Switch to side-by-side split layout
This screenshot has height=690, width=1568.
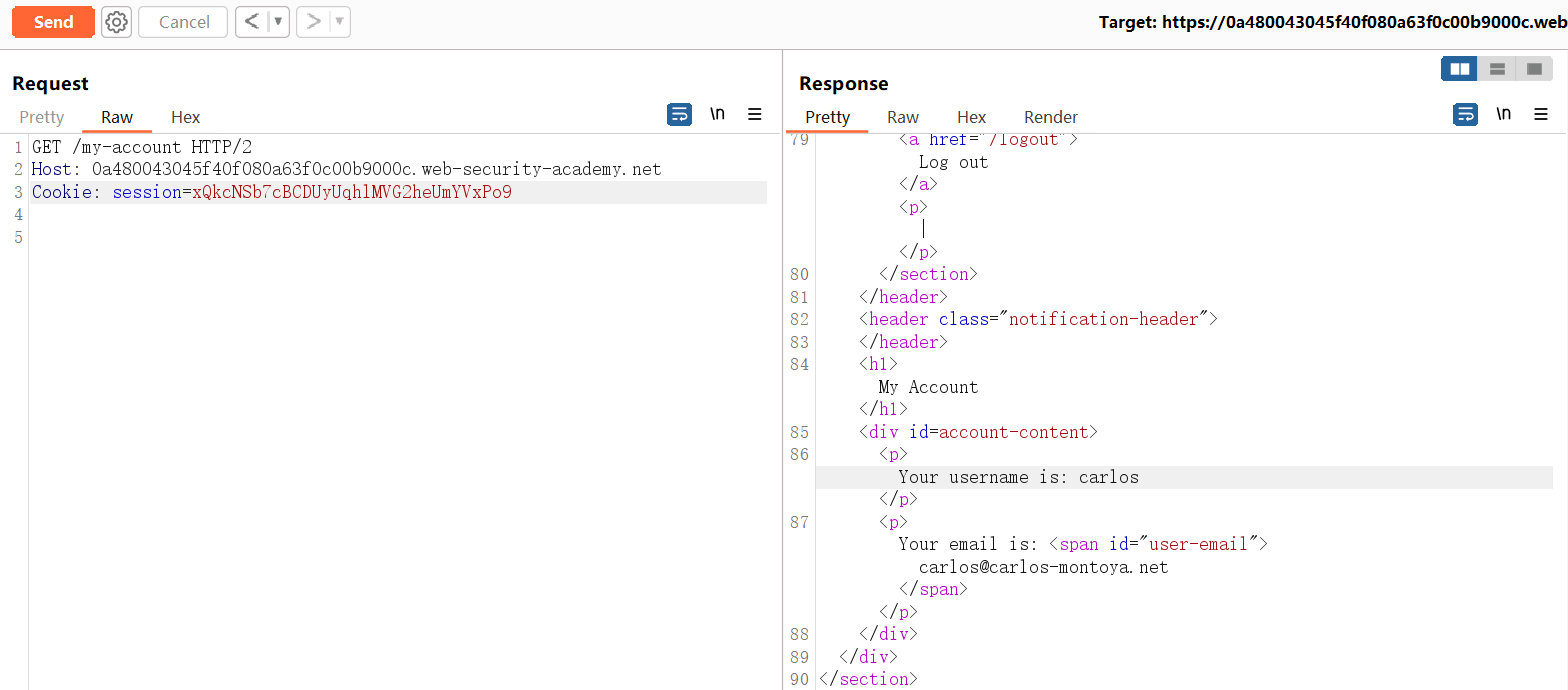pyautogui.click(x=1460, y=69)
